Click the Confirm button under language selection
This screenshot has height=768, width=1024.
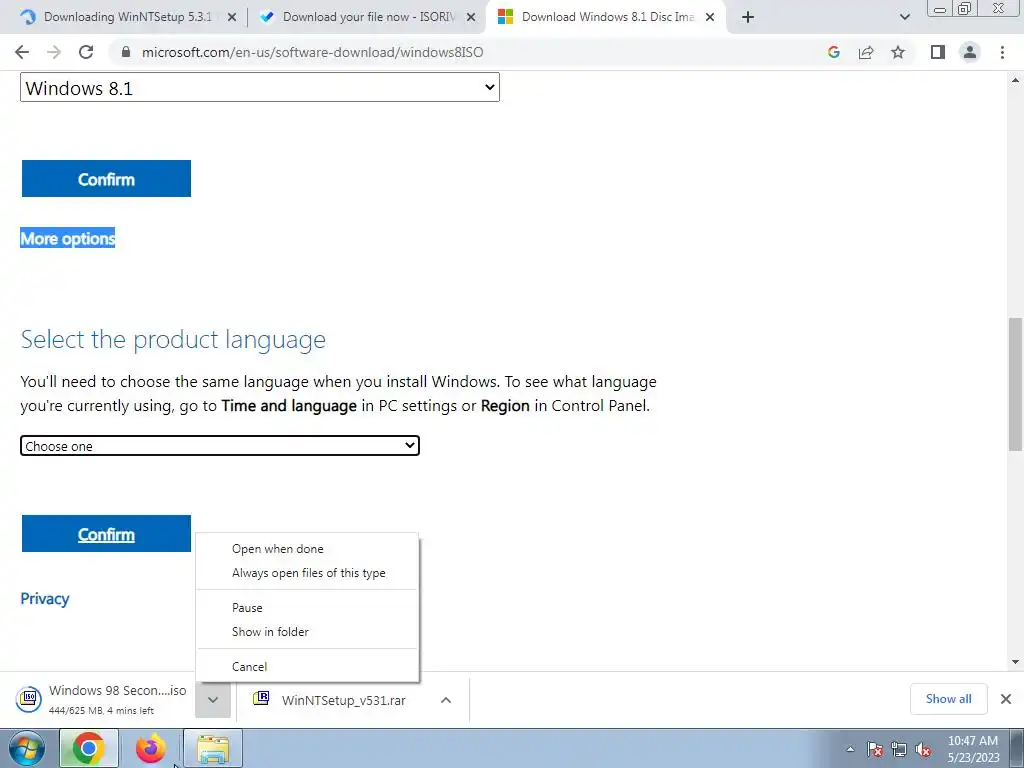pos(106,534)
